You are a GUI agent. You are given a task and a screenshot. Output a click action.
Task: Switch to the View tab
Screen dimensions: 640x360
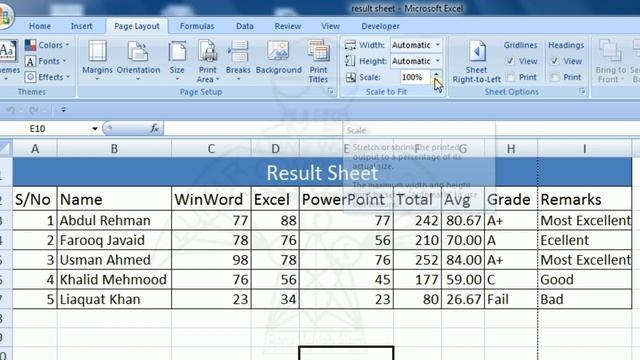coord(330,26)
